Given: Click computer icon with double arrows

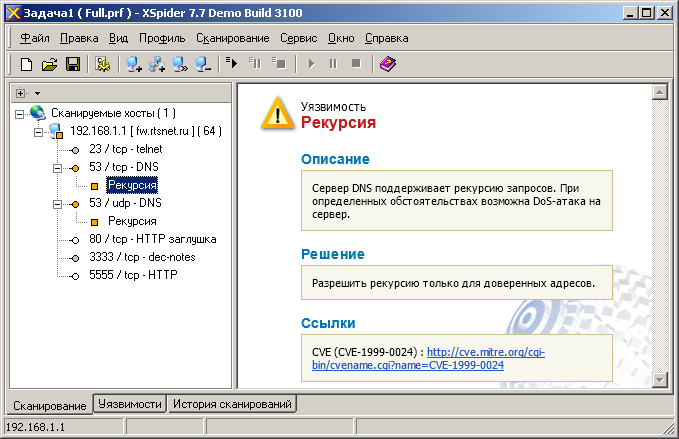Looking at the screenshot, I should point(180,65).
